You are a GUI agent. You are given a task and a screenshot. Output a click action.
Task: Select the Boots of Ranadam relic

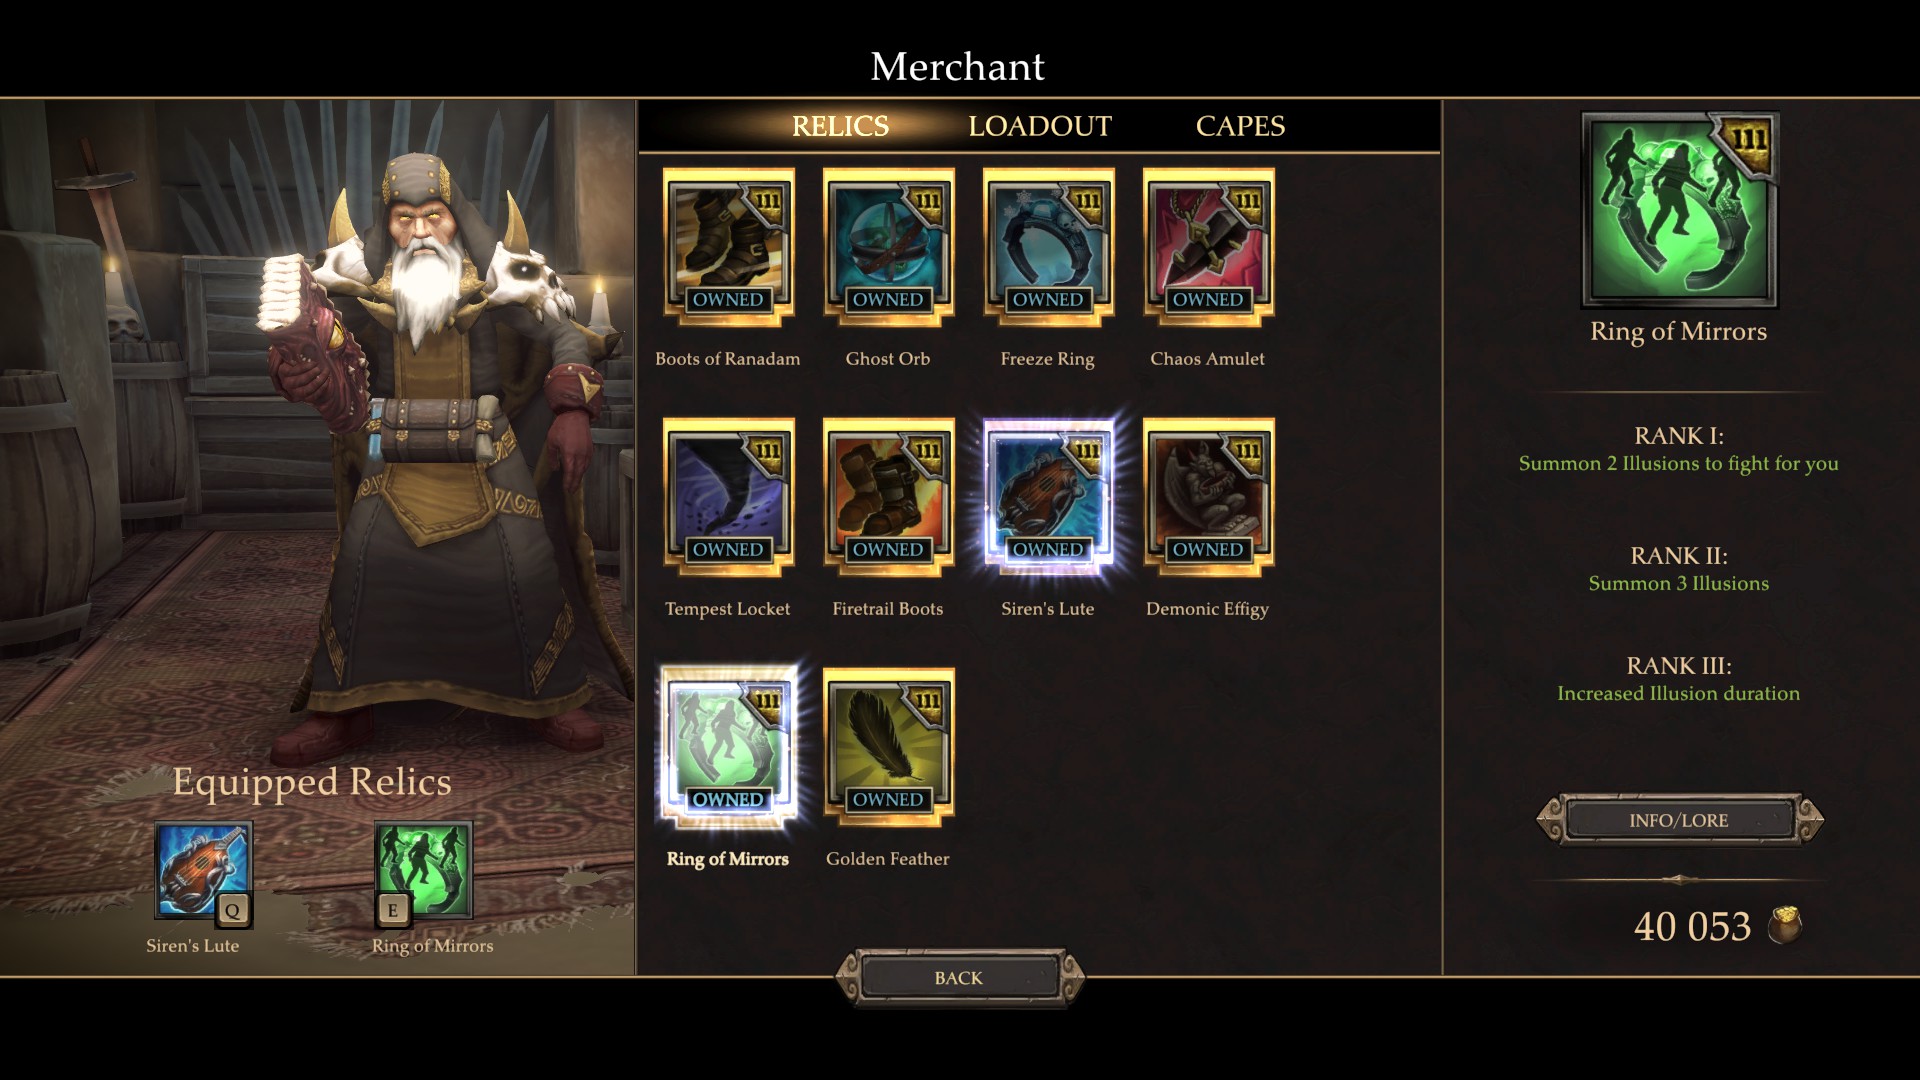(x=728, y=247)
